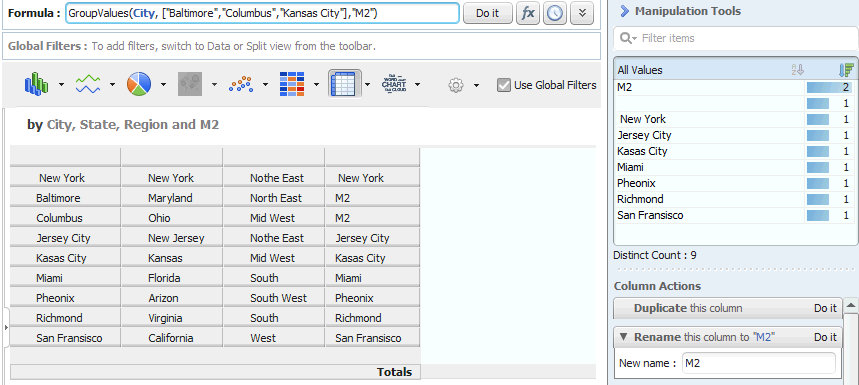Select the scatter chart type icon

click(x=241, y=84)
